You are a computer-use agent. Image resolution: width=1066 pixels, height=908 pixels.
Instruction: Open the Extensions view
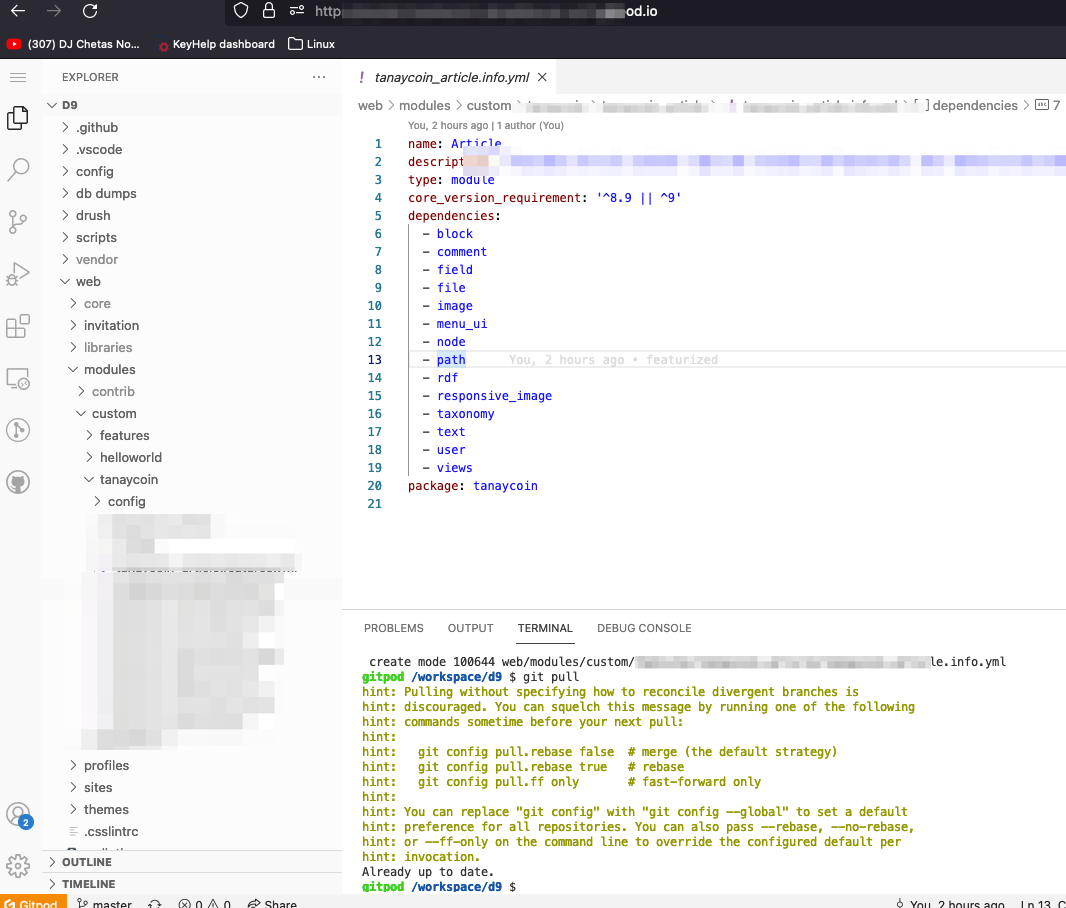click(x=18, y=326)
